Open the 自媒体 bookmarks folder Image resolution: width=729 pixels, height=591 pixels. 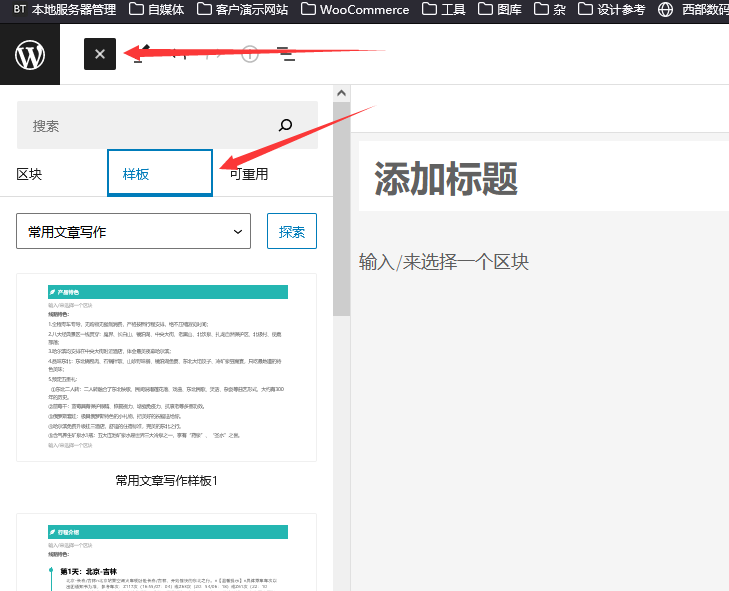[156, 9]
